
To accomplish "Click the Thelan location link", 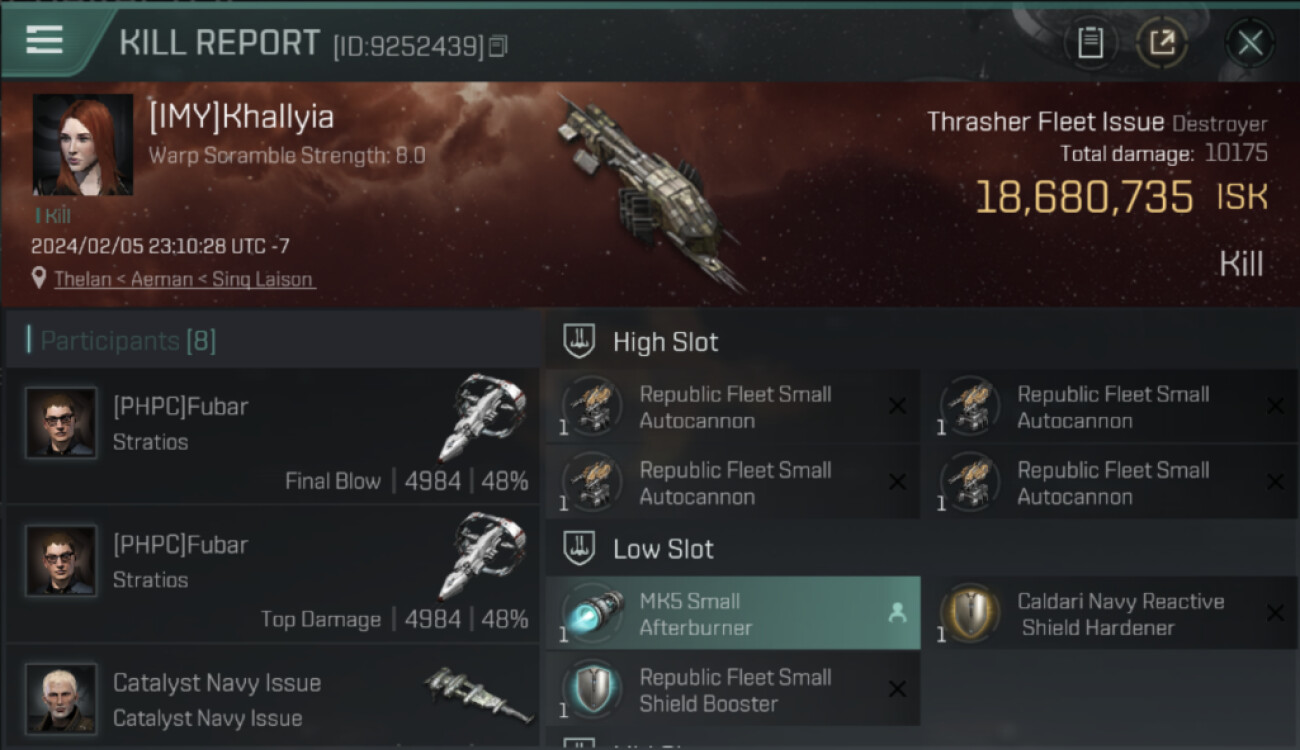I will [184, 279].
